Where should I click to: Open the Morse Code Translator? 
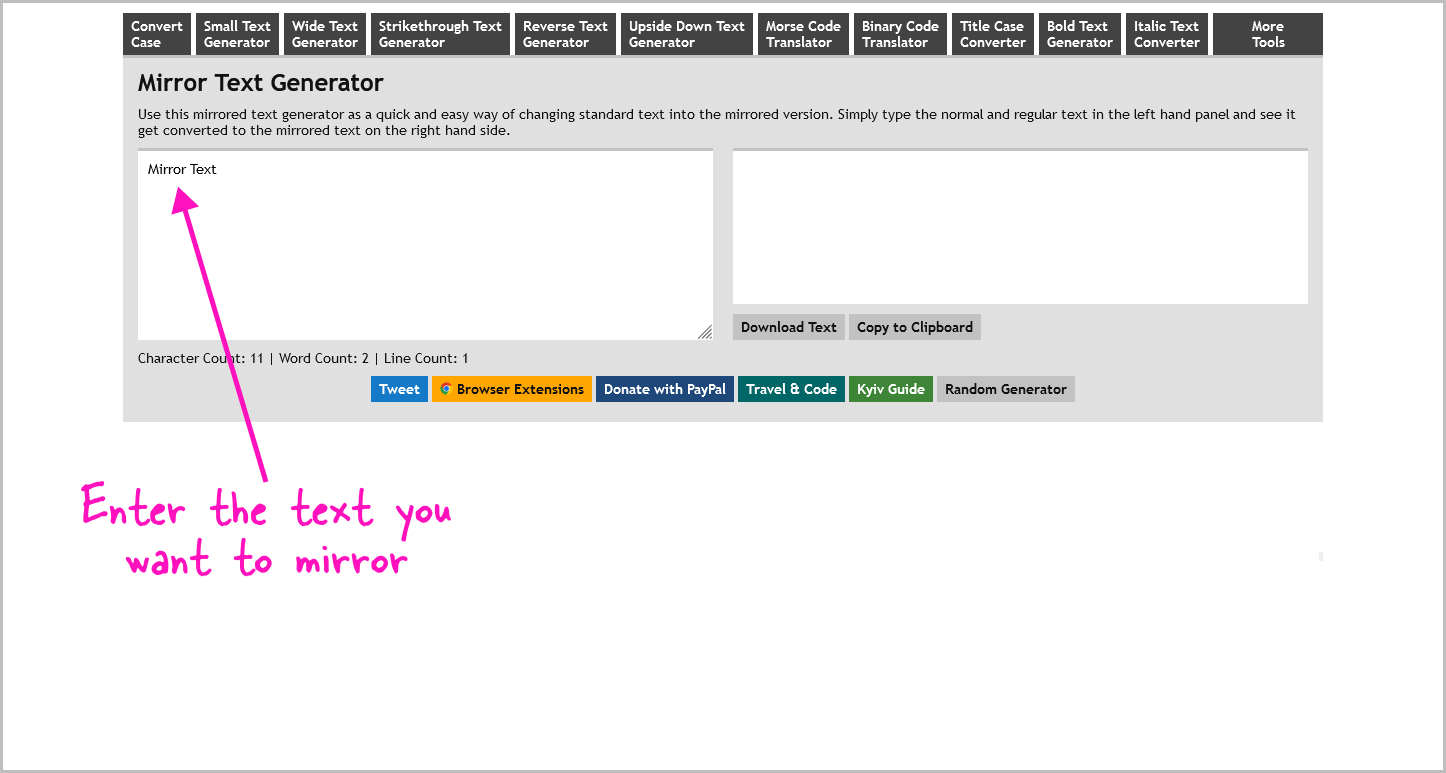point(802,33)
